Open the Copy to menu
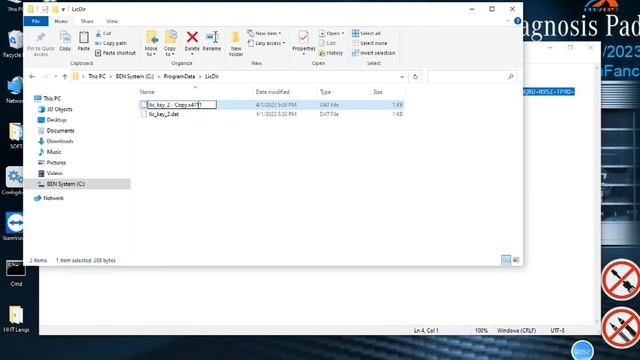This screenshot has height=360, width=640. coord(170,43)
